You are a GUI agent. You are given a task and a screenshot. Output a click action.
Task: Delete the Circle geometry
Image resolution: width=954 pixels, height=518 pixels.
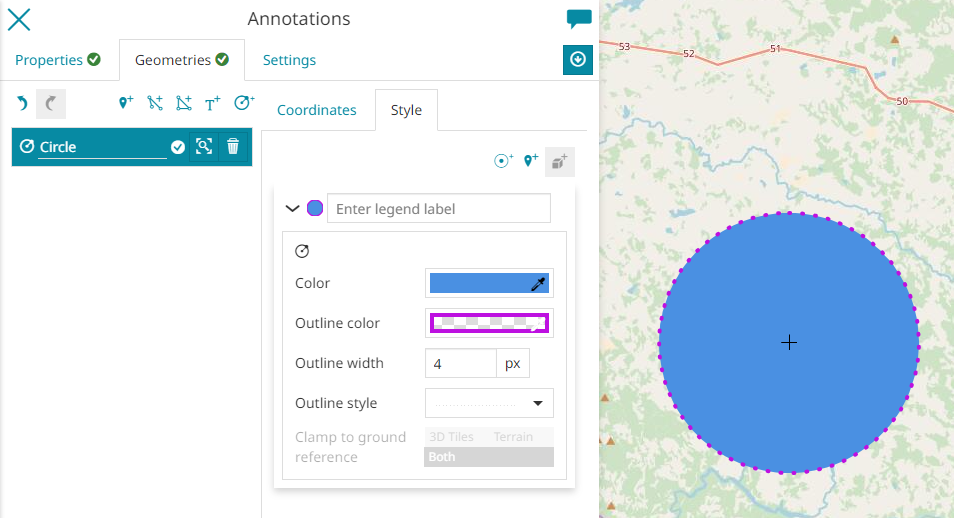click(233, 146)
